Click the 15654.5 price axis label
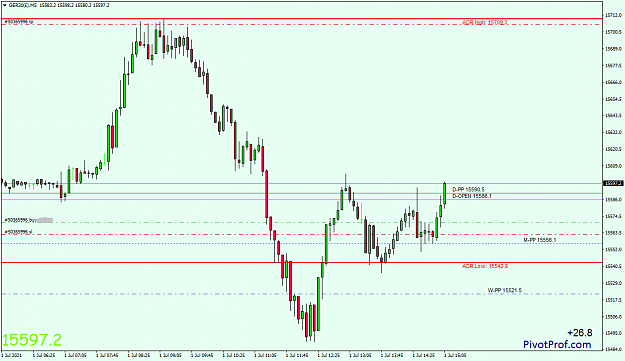The width and height of the screenshot is (625, 361). click(x=613, y=99)
